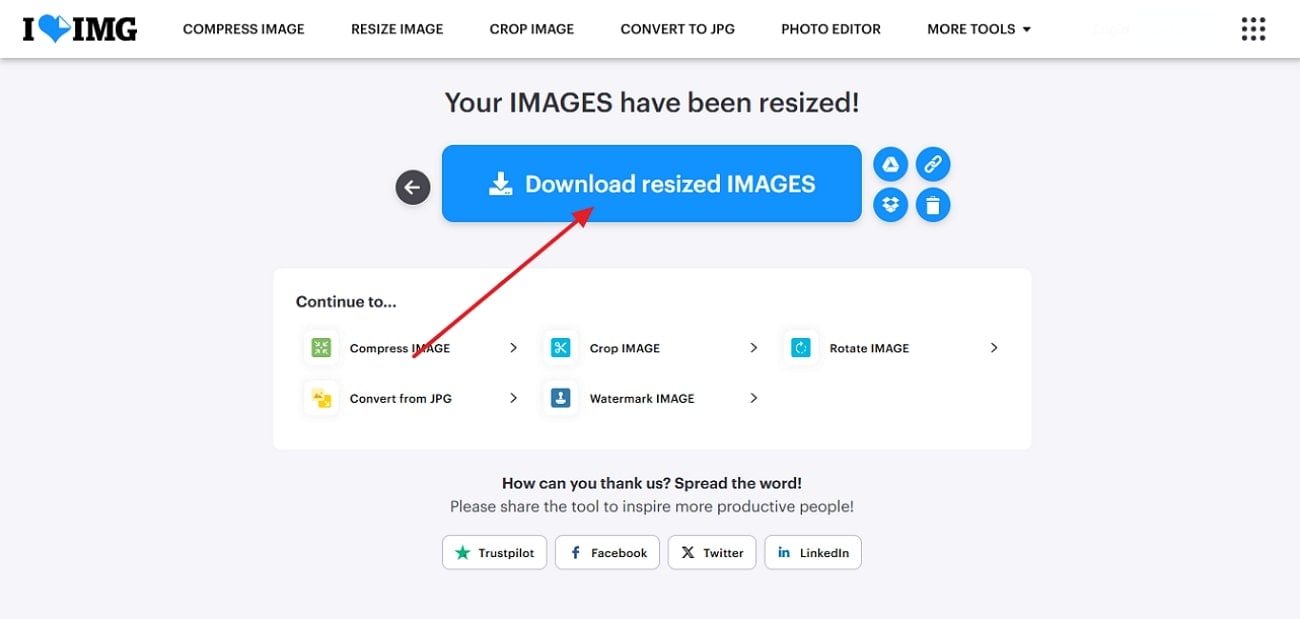
Task: Click chevron next to Rotate IMAGE
Action: tap(994, 348)
